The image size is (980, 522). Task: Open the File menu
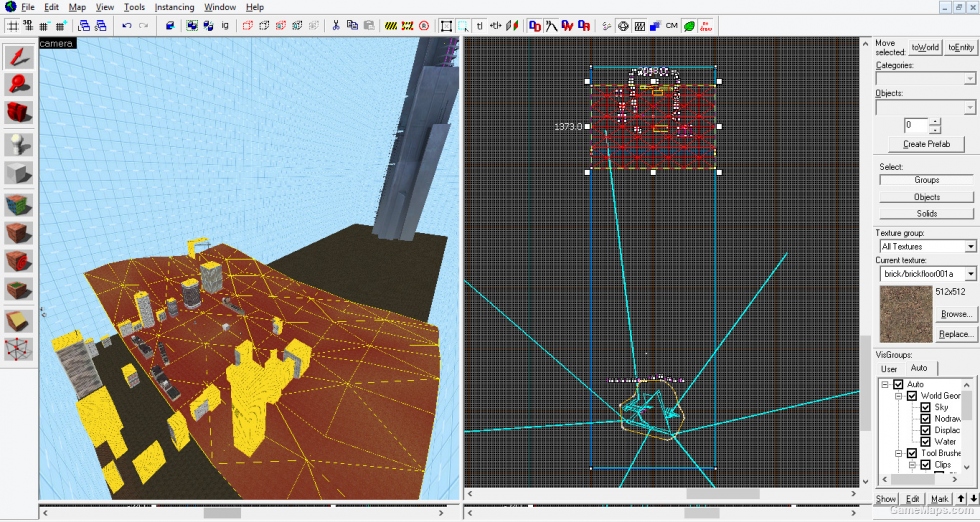28,7
